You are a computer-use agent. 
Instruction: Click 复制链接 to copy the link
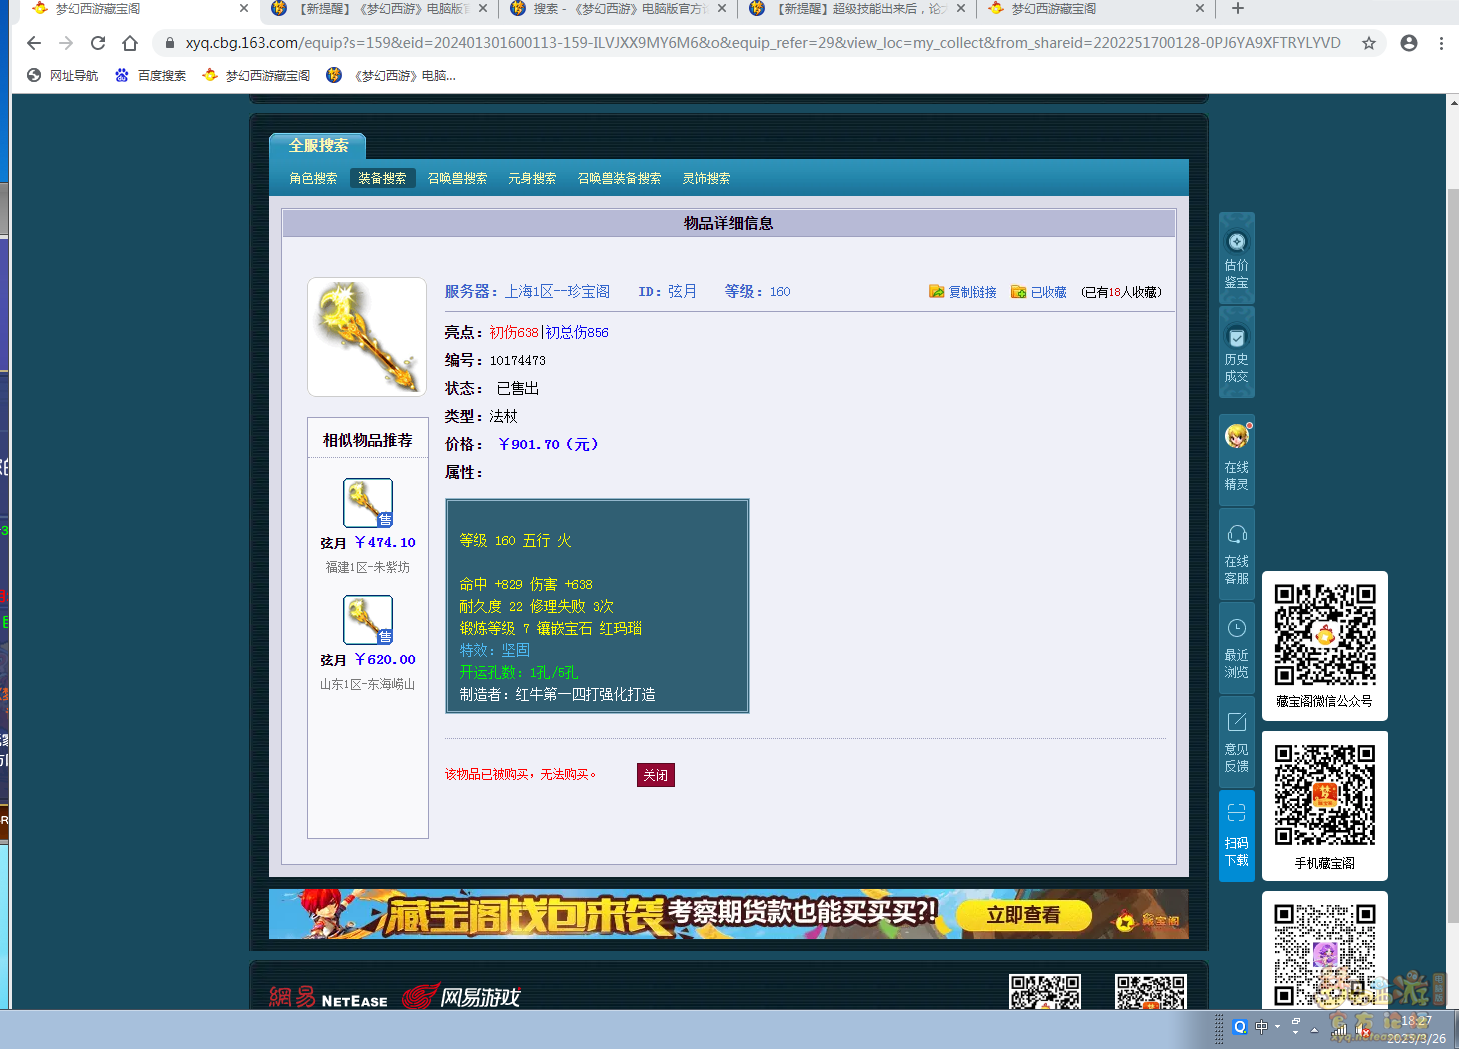point(972,292)
